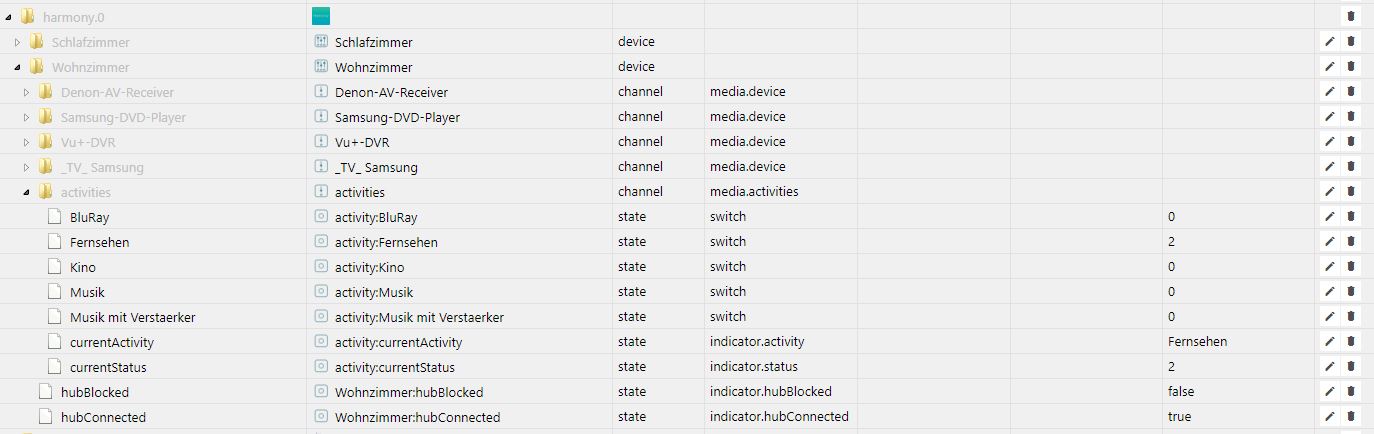The height and width of the screenshot is (434, 1374).
Task: Select the Kino activity tree item
Action: pos(83,267)
